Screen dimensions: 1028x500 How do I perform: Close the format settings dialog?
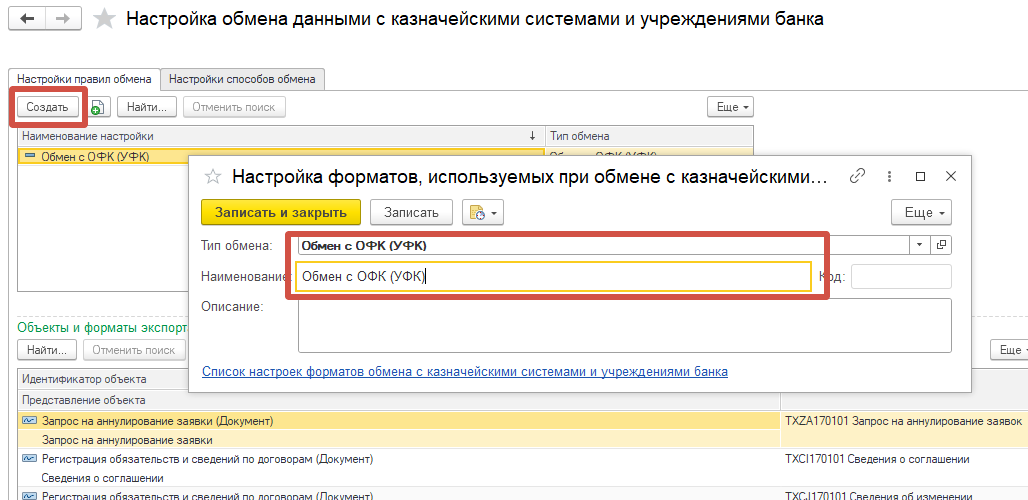(951, 176)
